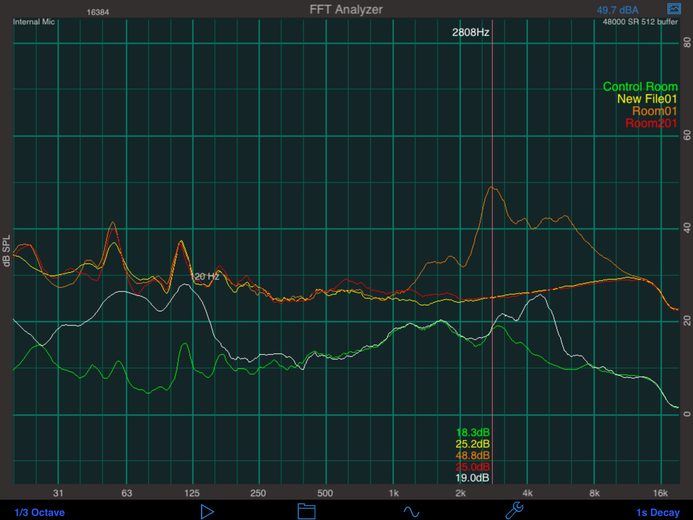
Task: Tap the screenshot icon next to the dBA reading
Action: 674,8
